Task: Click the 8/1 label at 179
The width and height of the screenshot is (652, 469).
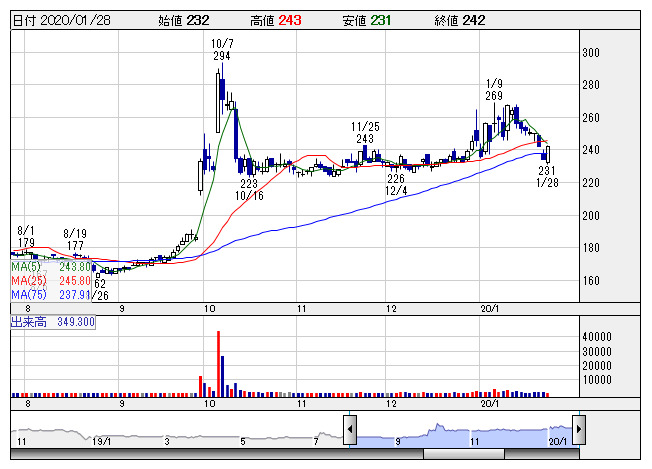Action: click(x=26, y=236)
